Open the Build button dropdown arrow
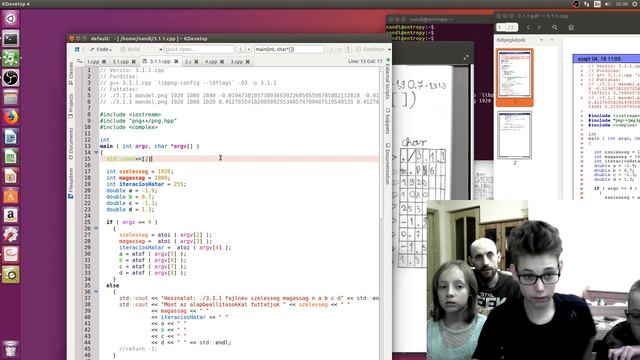640x360 pixels. click(x=161, y=49)
